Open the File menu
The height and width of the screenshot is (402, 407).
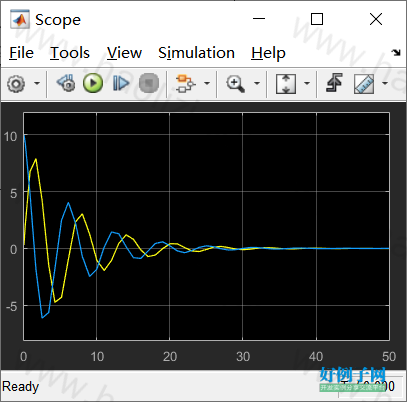(x=21, y=53)
